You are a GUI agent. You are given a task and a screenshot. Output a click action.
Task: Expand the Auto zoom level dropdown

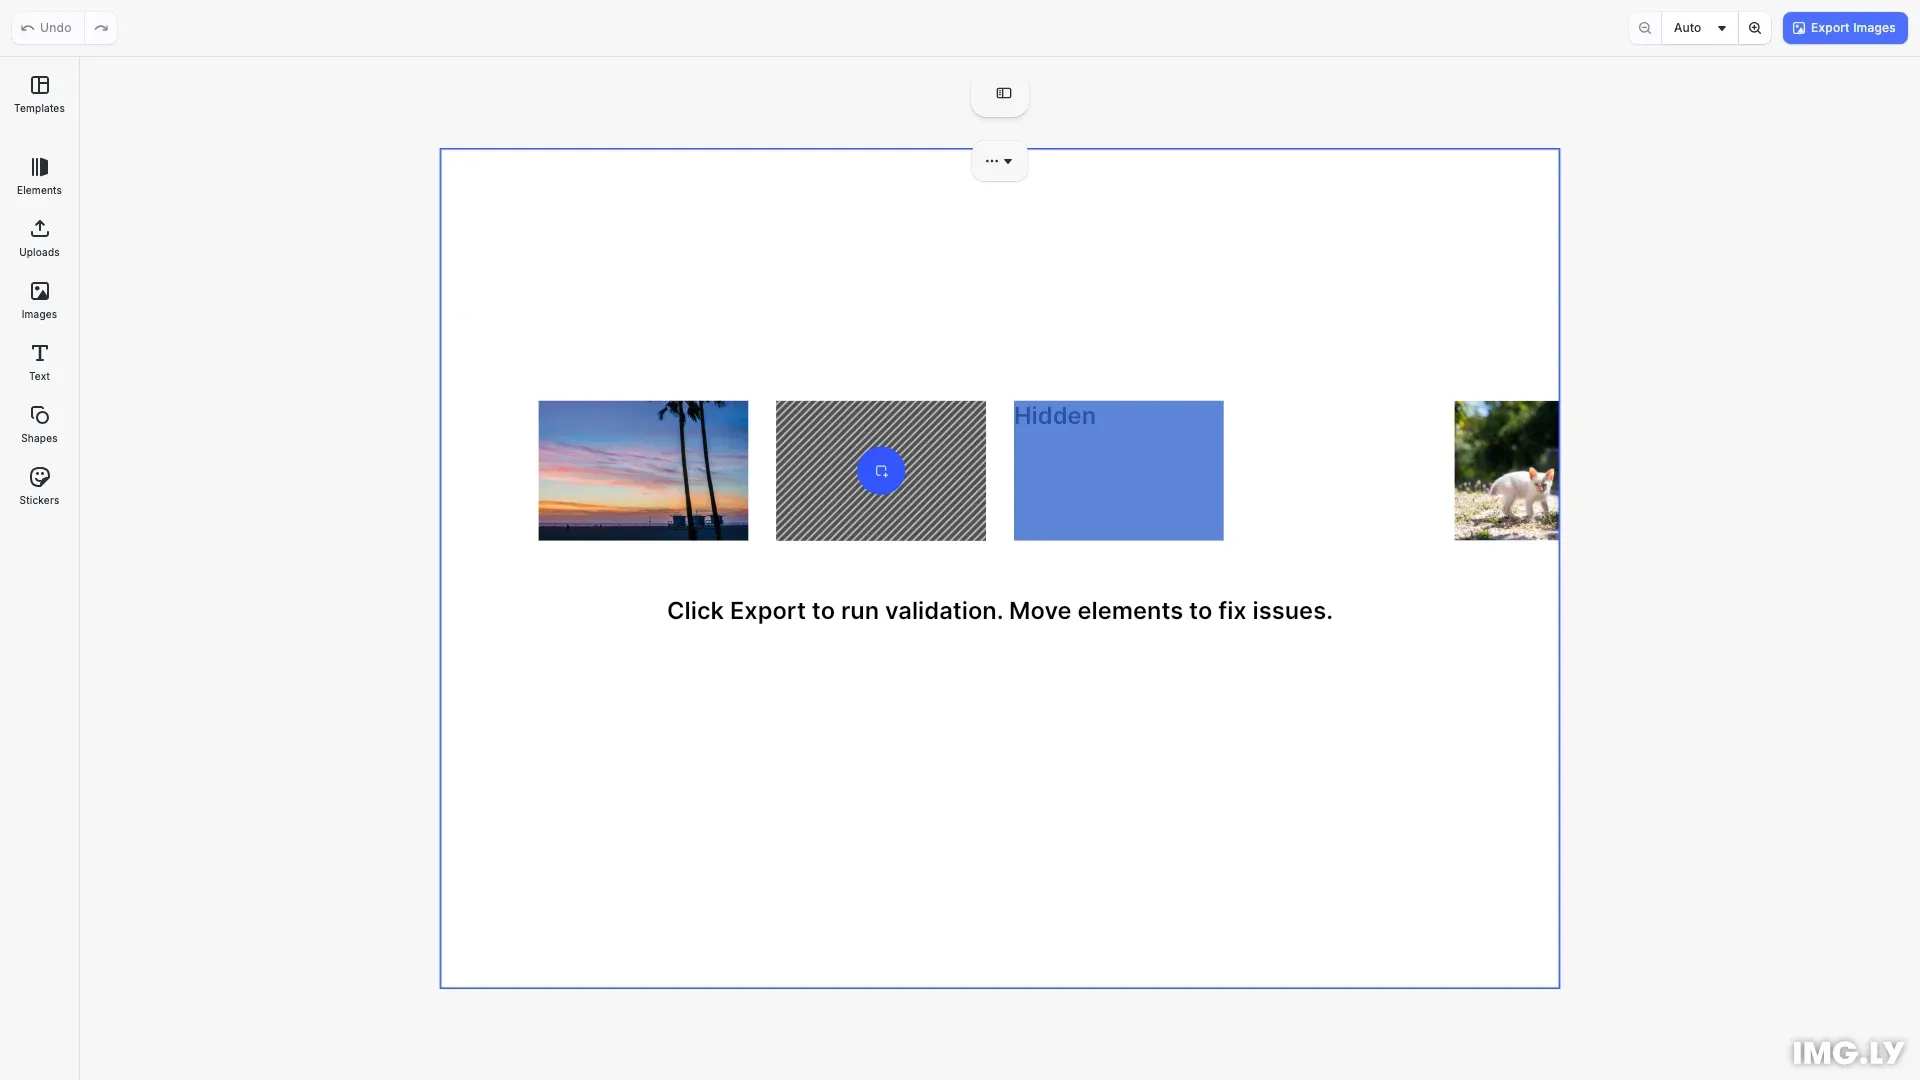pos(1699,28)
